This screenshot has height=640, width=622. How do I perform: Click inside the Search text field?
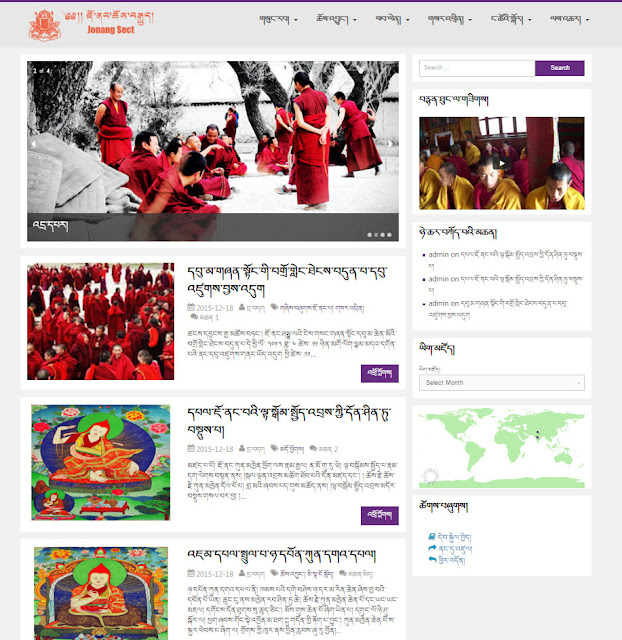[x=477, y=68]
